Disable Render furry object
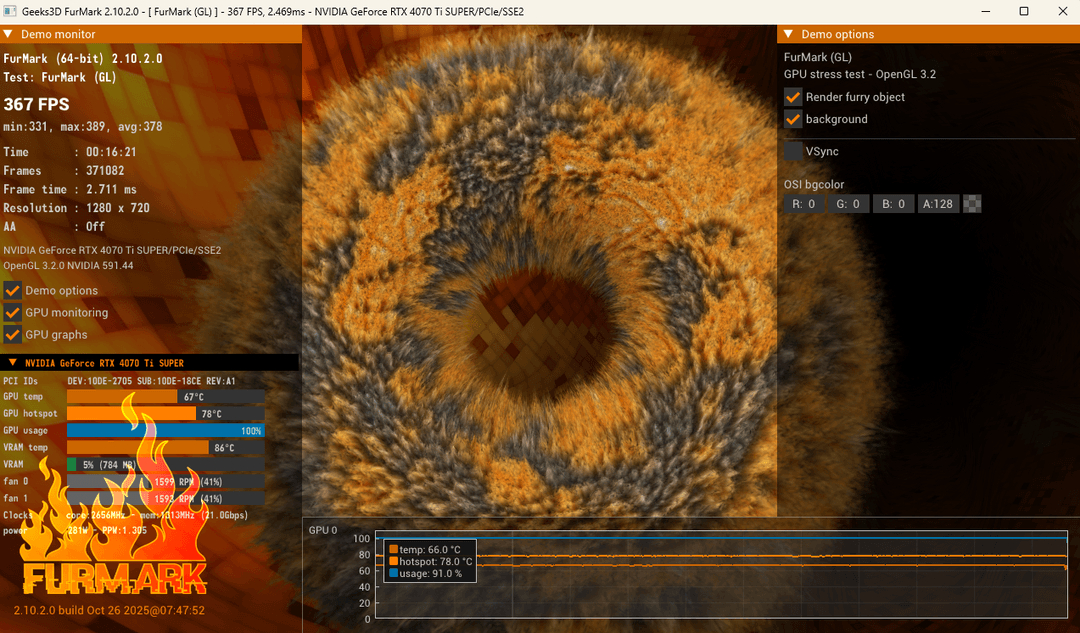1080x633 pixels. pos(793,97)
